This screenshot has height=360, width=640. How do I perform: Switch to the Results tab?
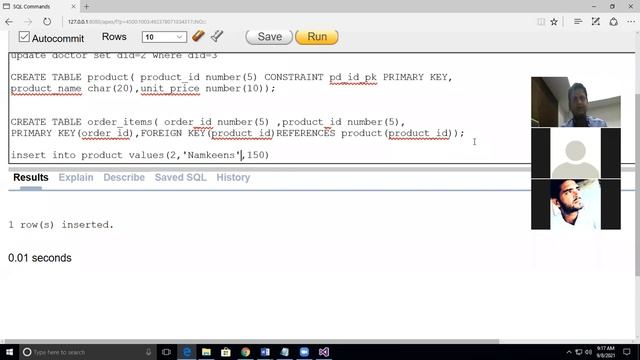click(x=31, y=178)
